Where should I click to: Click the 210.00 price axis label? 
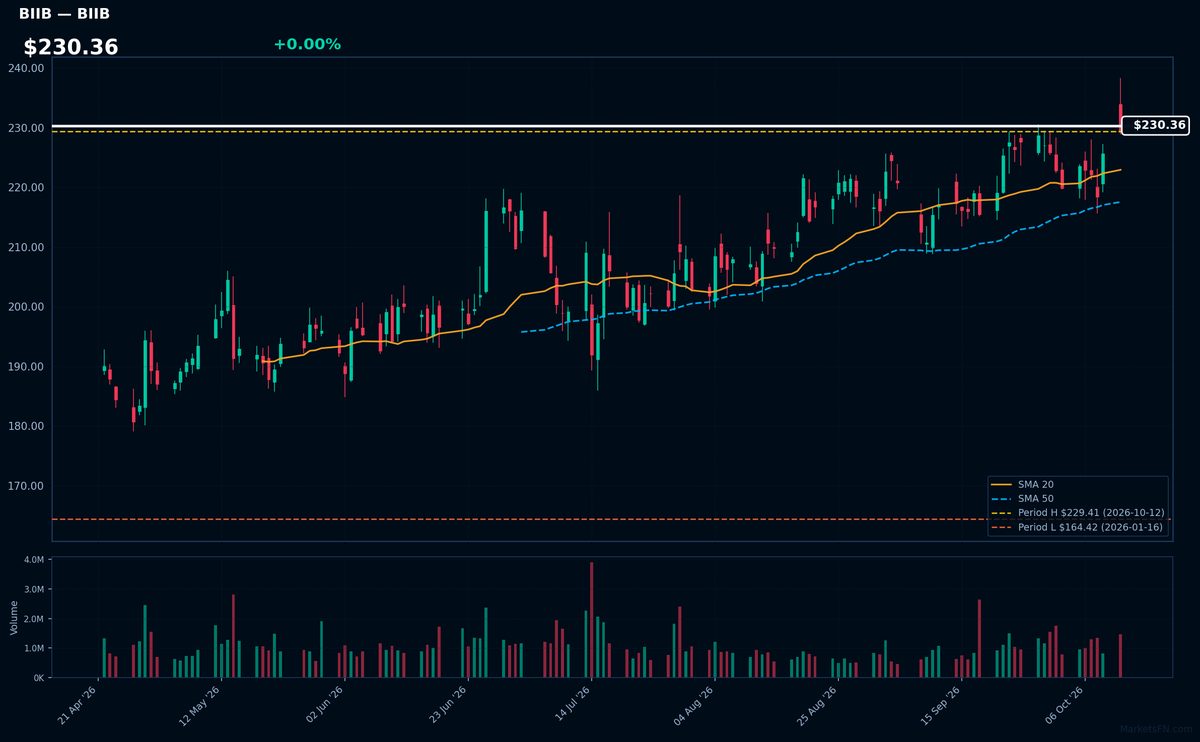26,247
